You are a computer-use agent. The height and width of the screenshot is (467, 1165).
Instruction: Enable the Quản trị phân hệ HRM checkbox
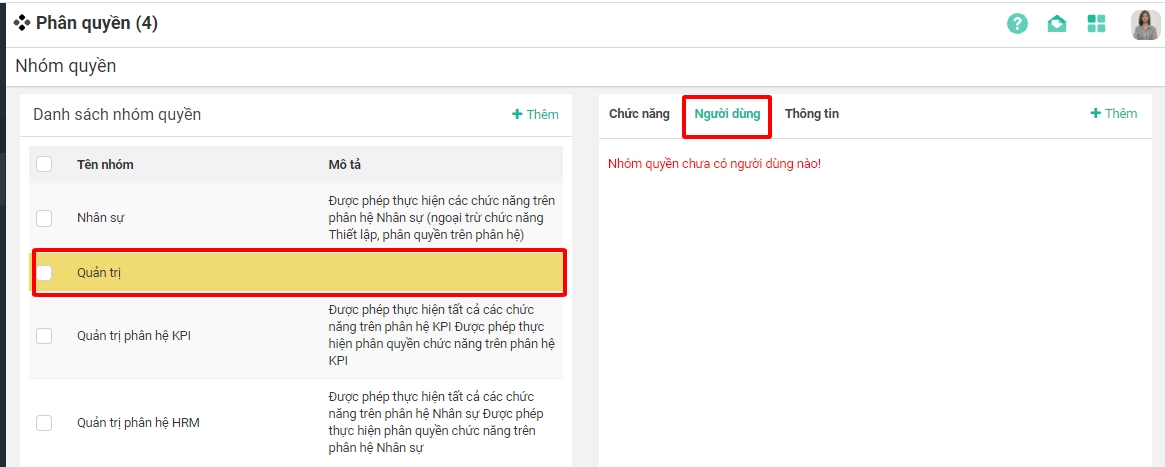tap(44, 423)
